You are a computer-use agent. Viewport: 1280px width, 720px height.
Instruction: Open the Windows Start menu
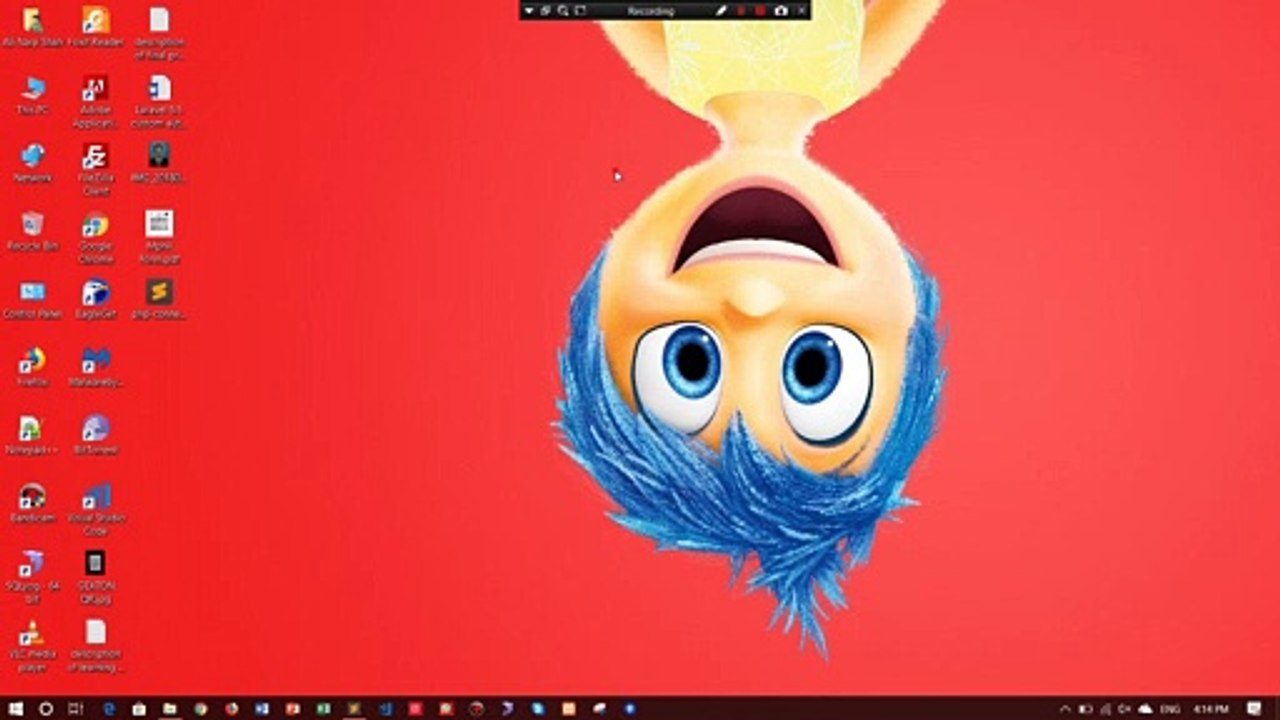click(16, 708)
